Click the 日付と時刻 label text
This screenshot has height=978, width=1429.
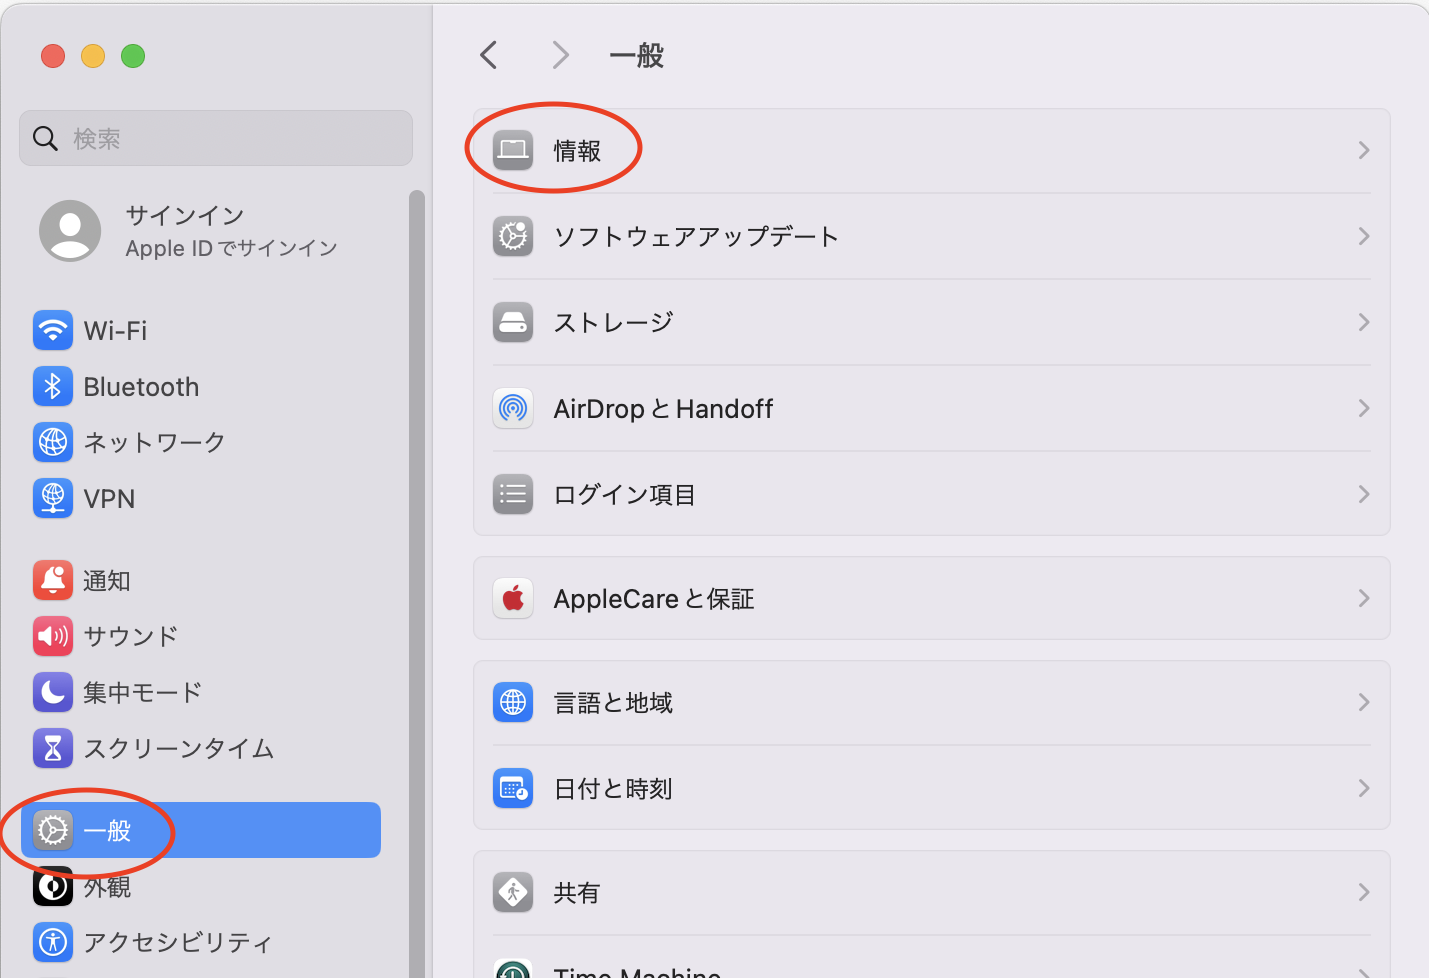tap(613, 788)
